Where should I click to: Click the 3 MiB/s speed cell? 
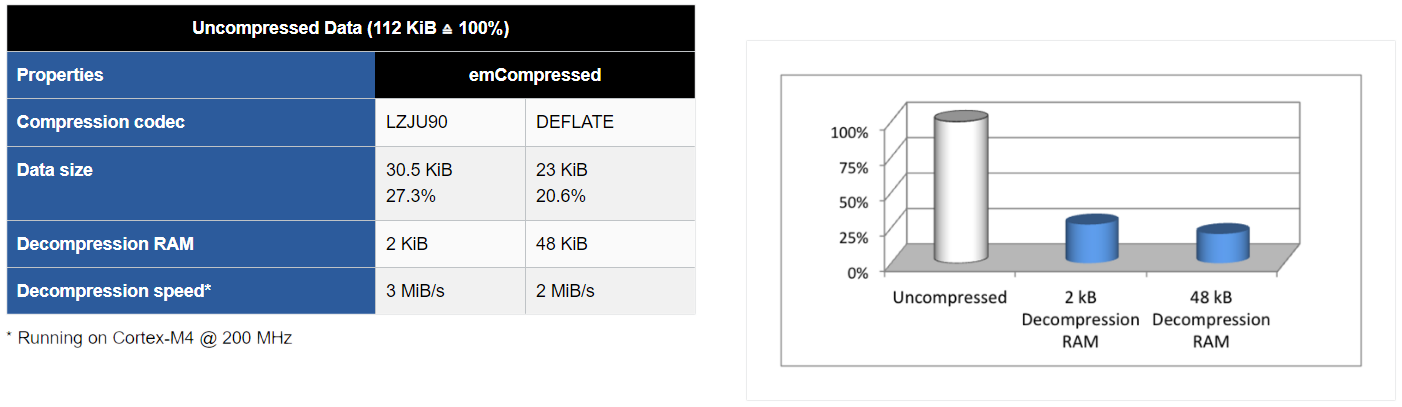pos(450,291)
